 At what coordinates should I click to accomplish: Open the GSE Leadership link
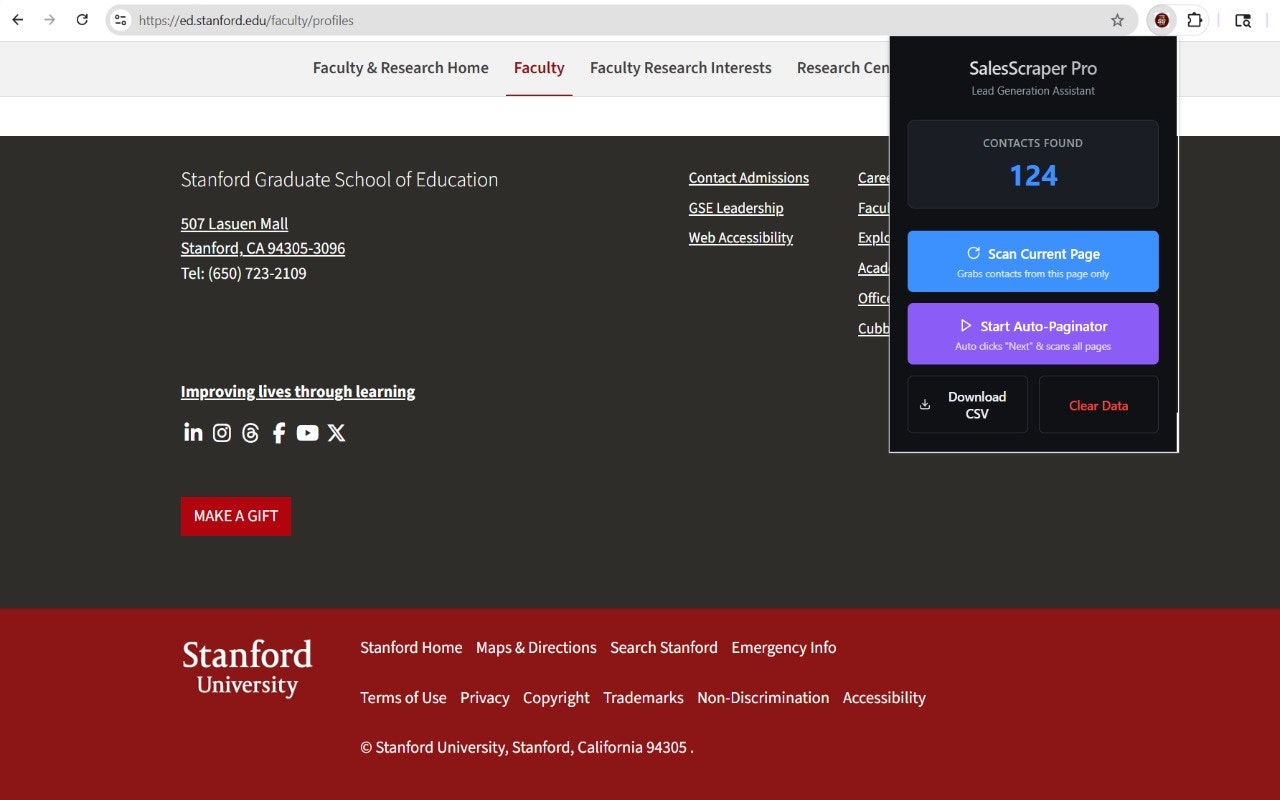pyautogui.click(x=736, y=208)
